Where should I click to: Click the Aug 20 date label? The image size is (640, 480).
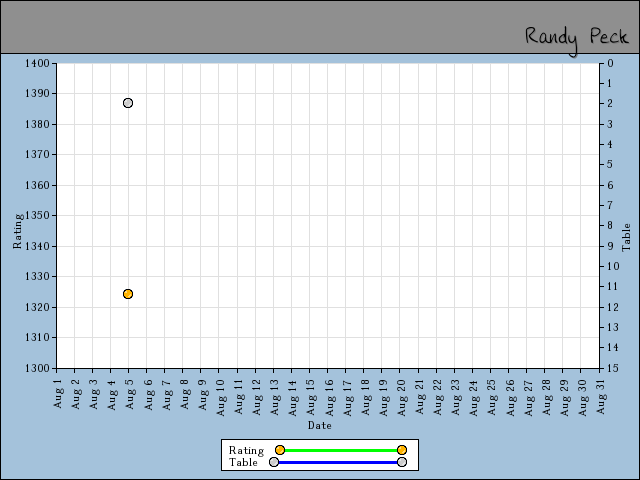[402, 398]
